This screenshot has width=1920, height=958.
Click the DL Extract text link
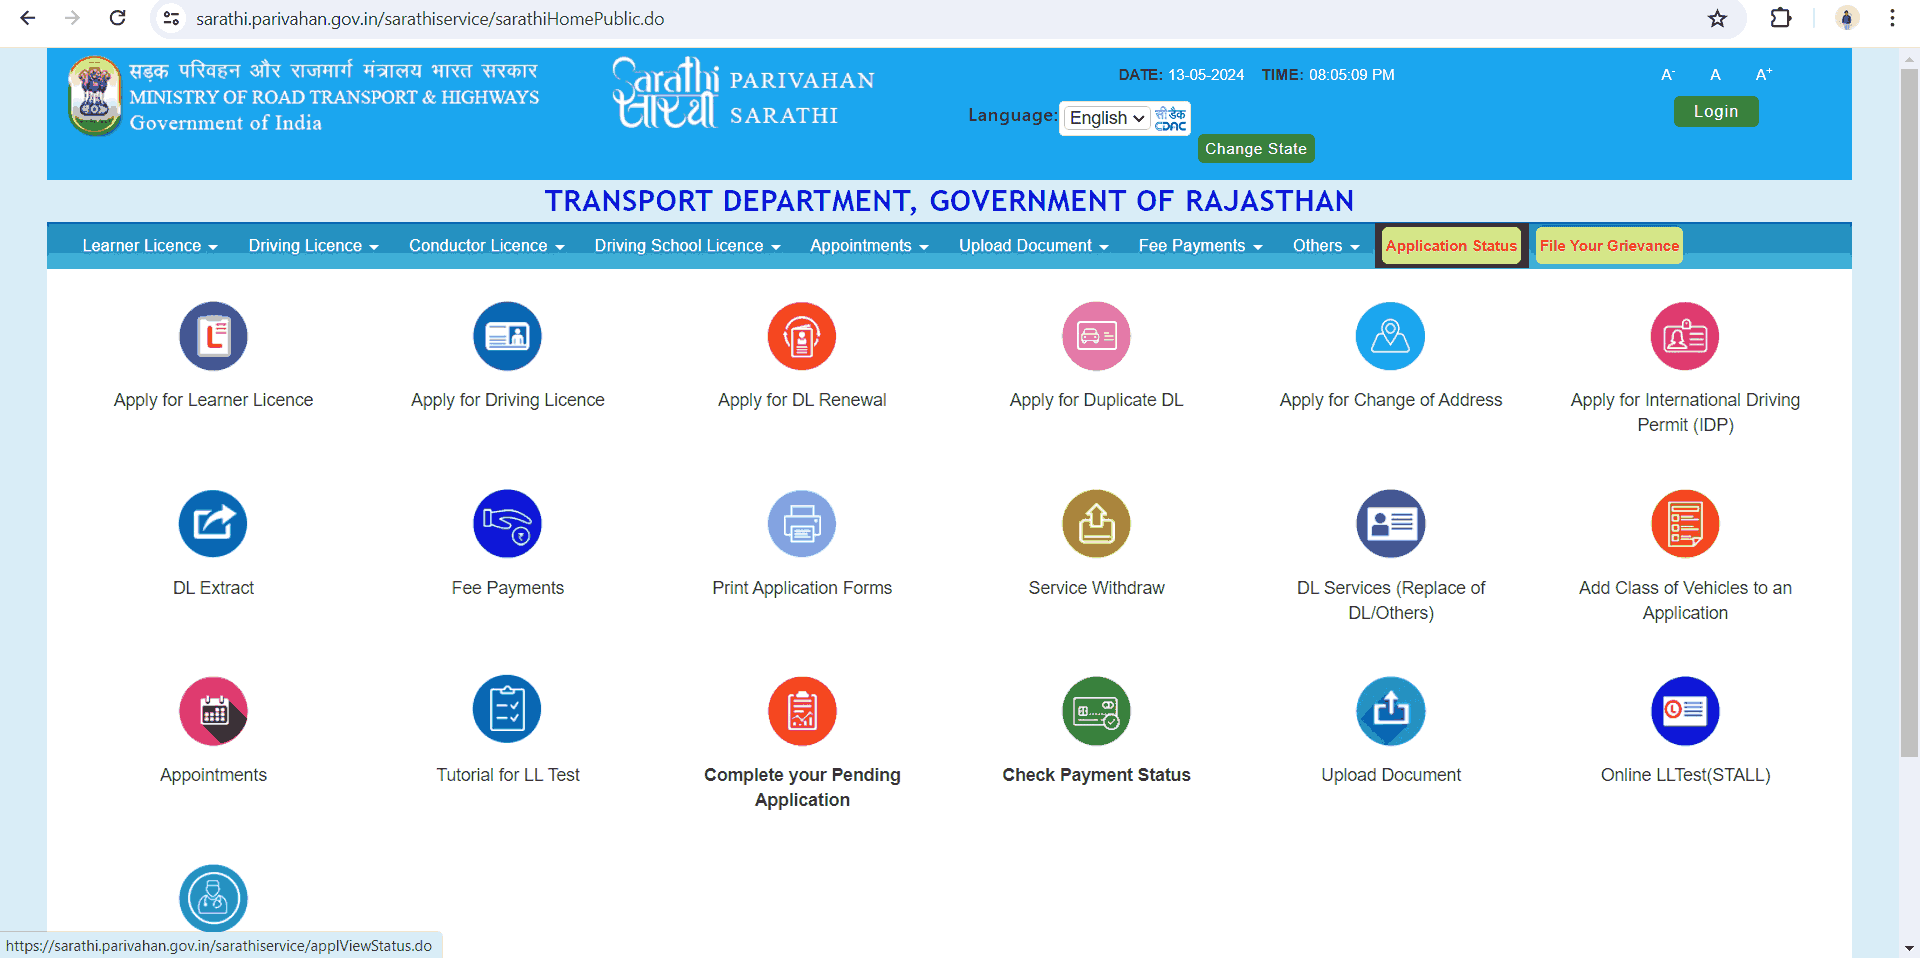(x=213, y=588)
